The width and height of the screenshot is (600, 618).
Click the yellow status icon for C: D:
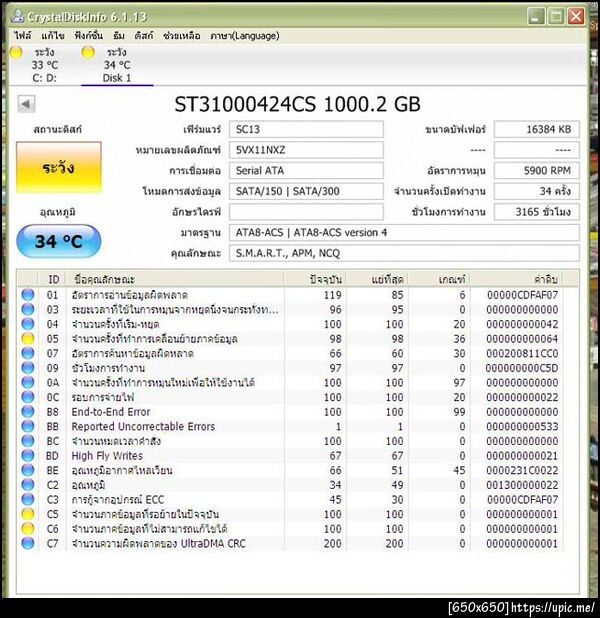pos(16,52)
